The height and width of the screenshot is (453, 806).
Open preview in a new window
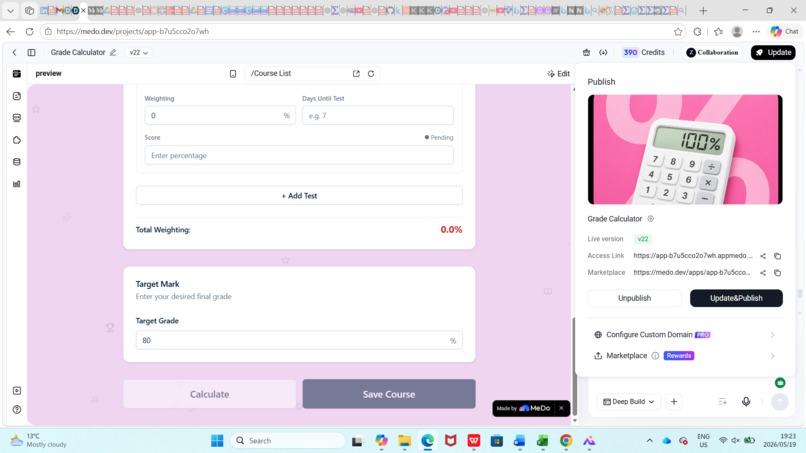click(356, 74)
